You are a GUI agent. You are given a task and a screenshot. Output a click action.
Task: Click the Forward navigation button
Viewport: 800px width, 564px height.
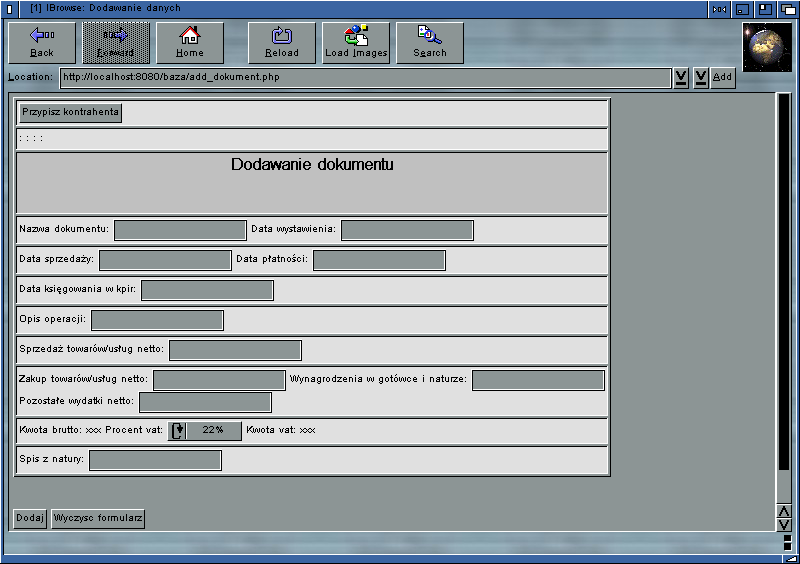click(116, 43)
